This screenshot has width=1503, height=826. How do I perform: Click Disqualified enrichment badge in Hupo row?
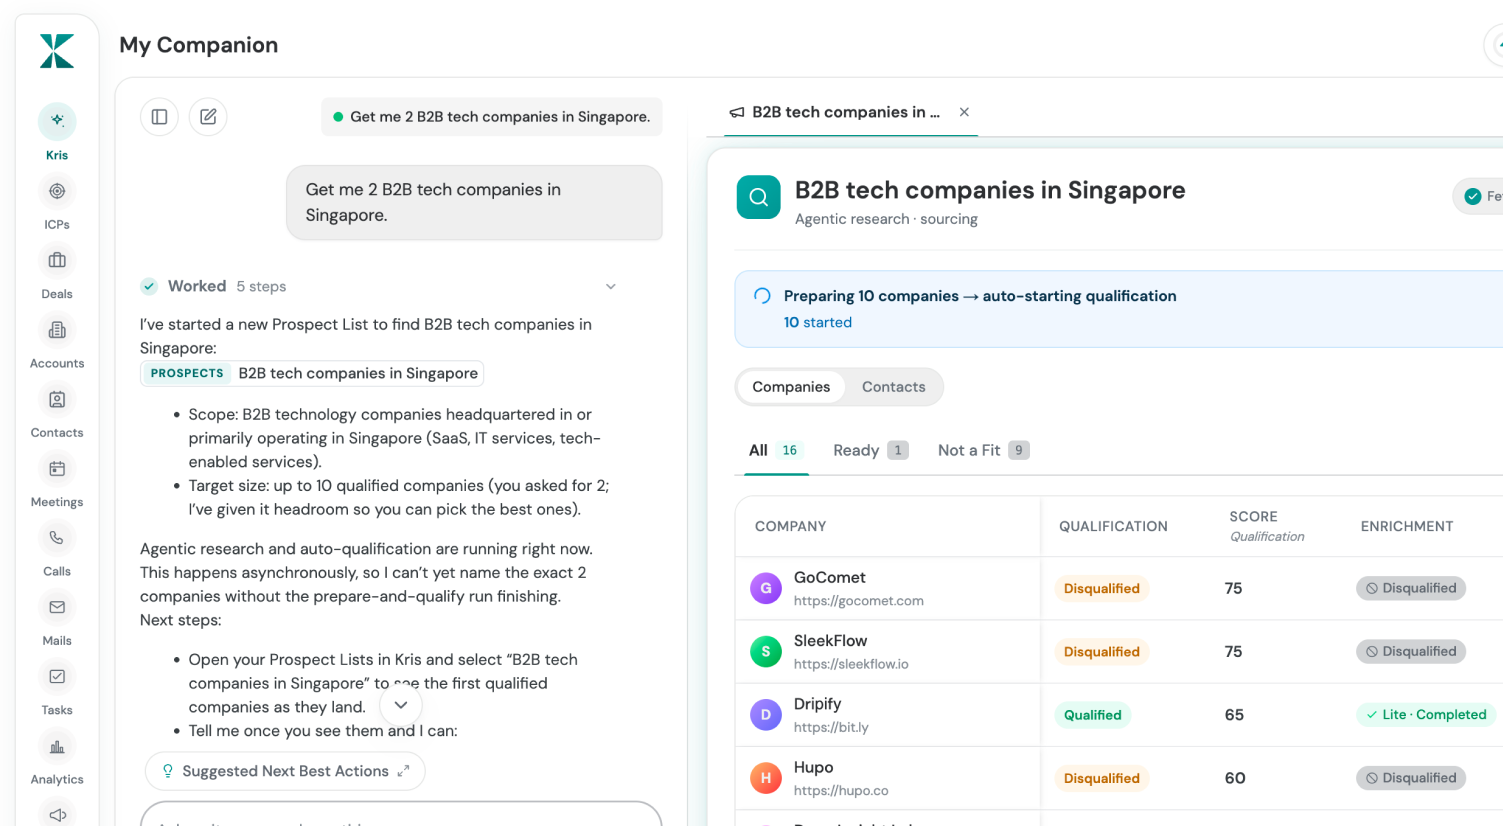(1411, 778)
